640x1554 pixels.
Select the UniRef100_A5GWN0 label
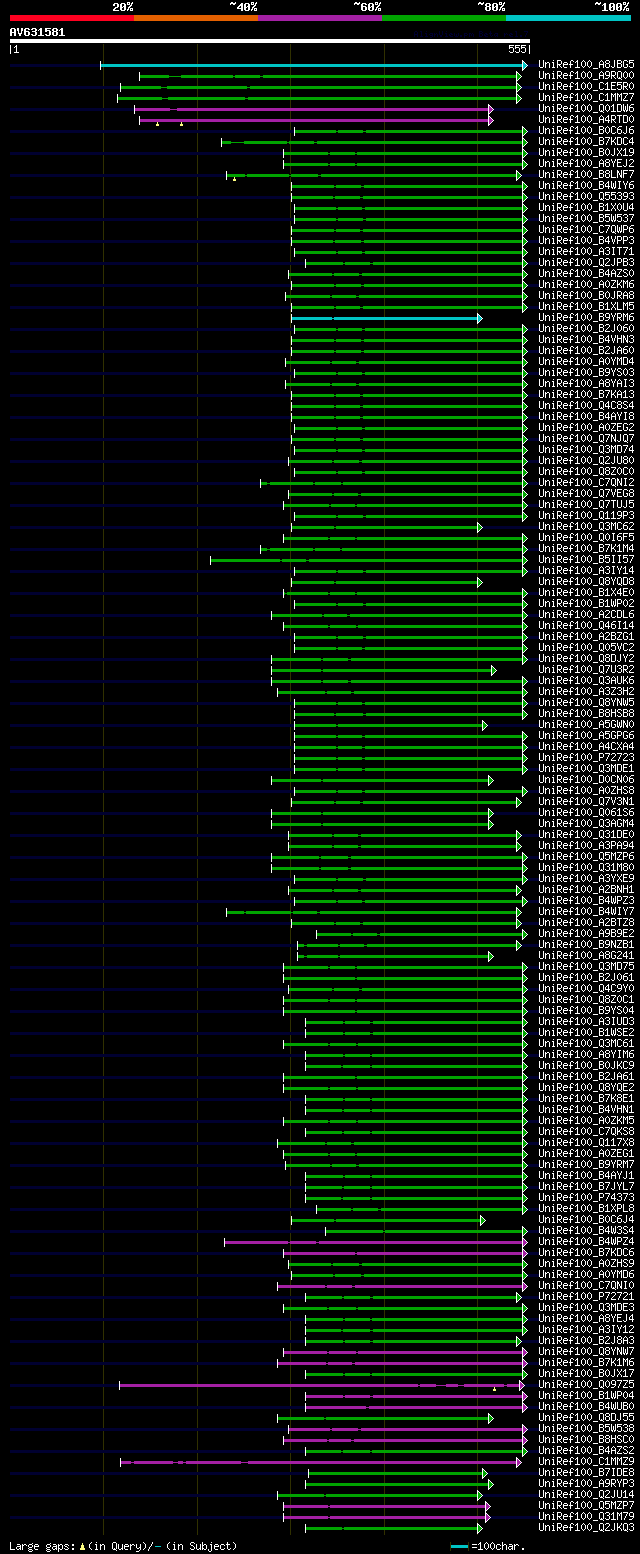(x=586, y=725)
